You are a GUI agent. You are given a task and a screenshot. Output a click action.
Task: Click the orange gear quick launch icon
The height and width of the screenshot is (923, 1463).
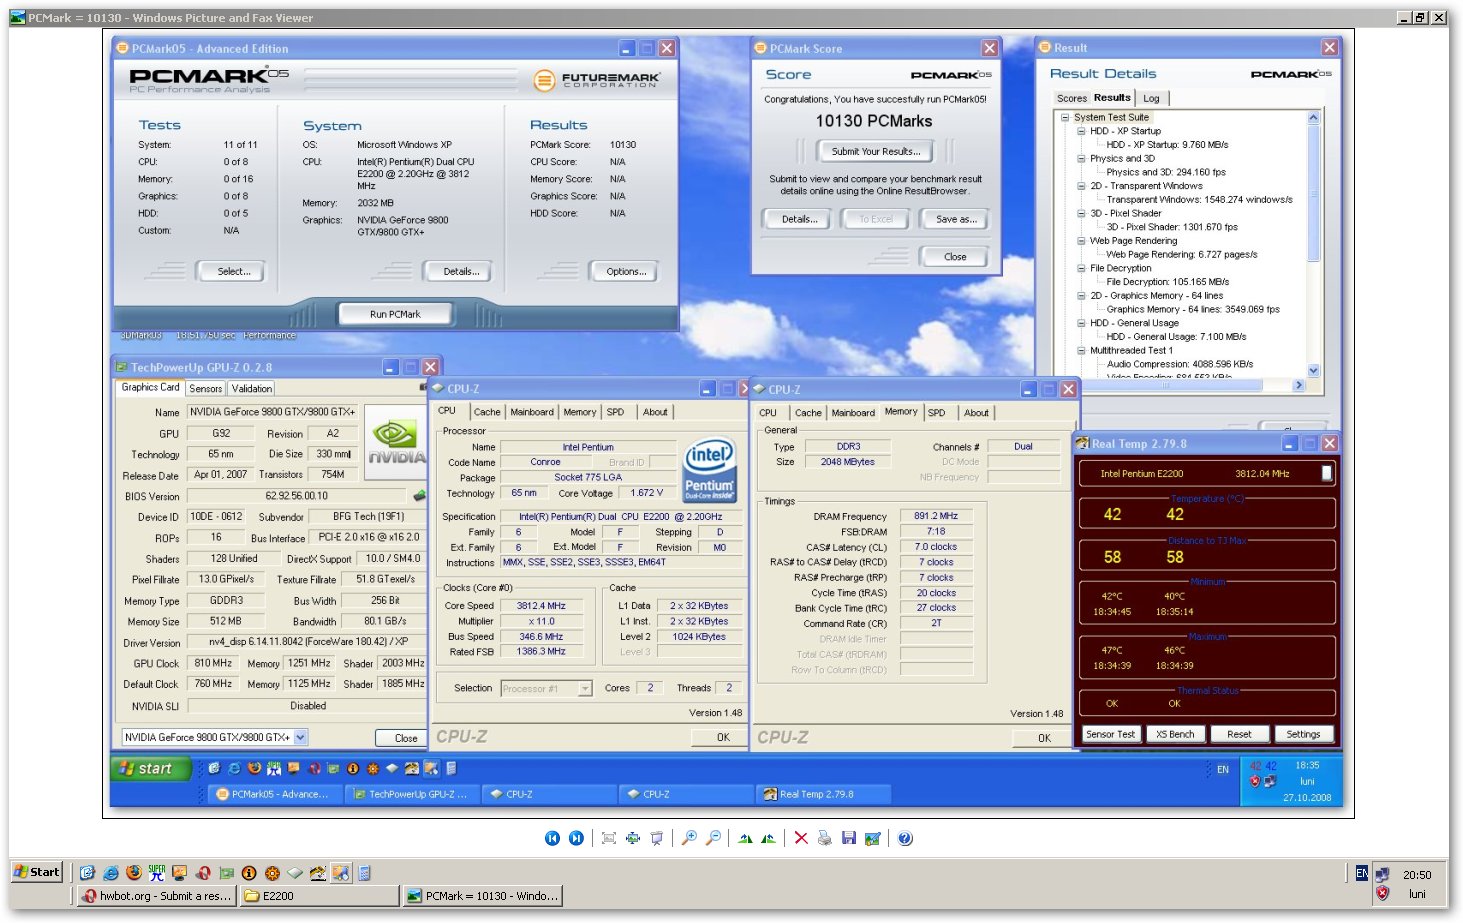[272, 873]
